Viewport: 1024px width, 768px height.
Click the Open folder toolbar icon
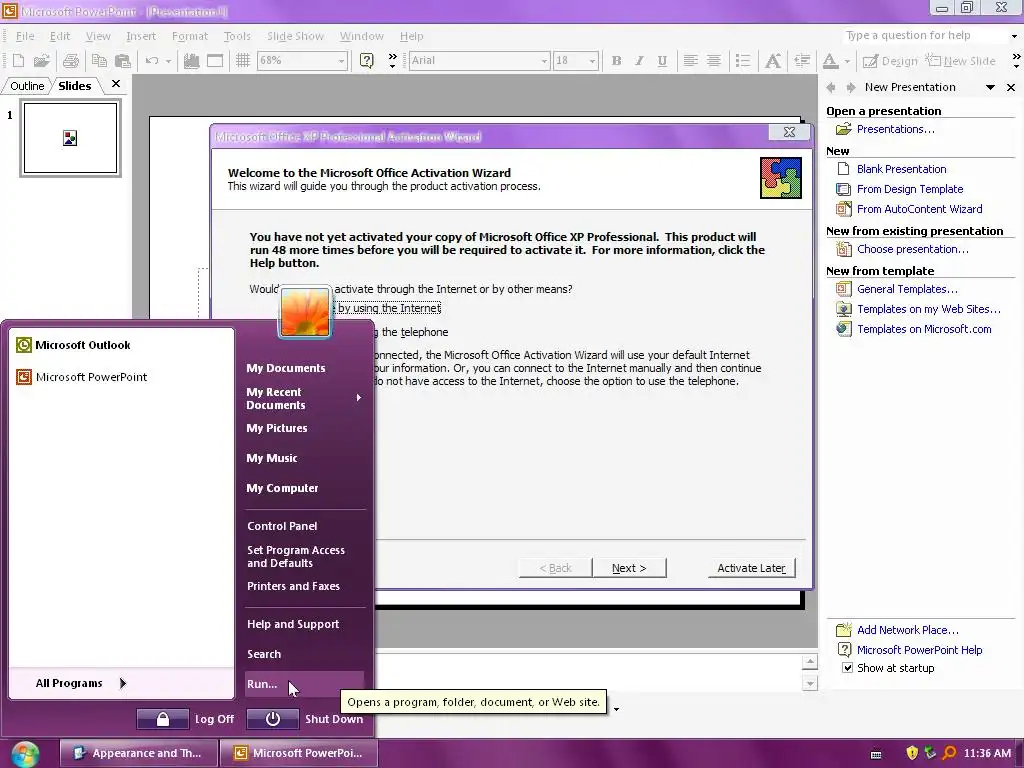(41, 61)
